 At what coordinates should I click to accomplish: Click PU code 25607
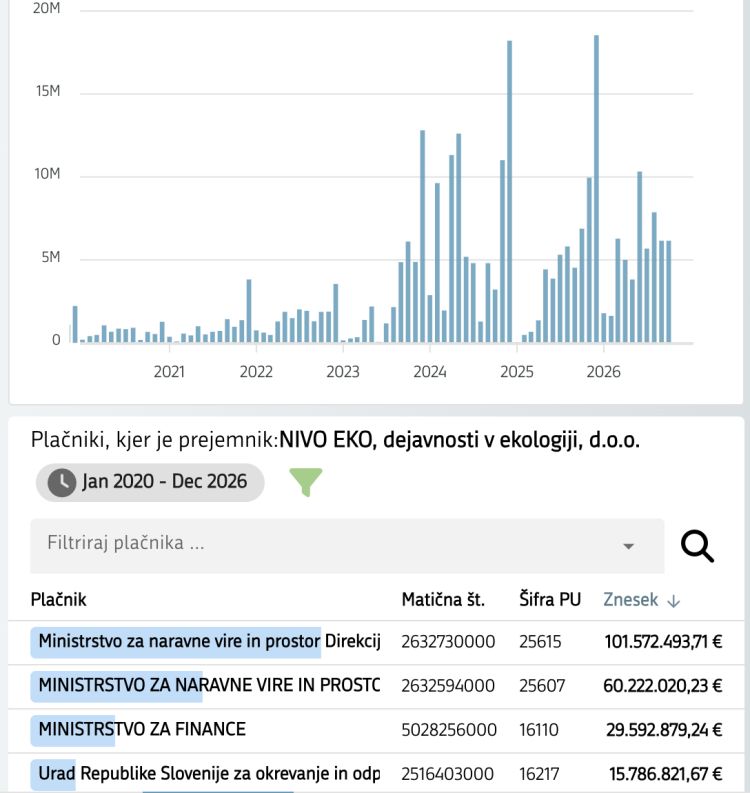point(542,686)
